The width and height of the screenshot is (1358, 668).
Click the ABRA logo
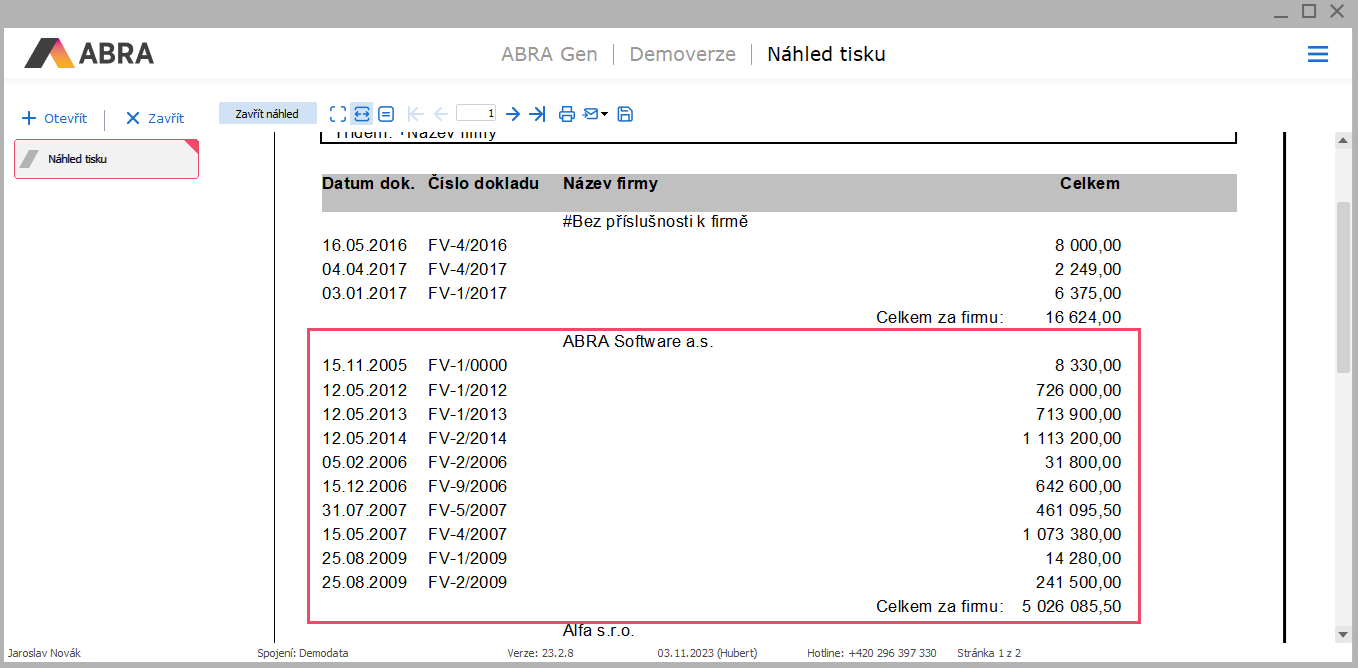click(x=89, y=53)
